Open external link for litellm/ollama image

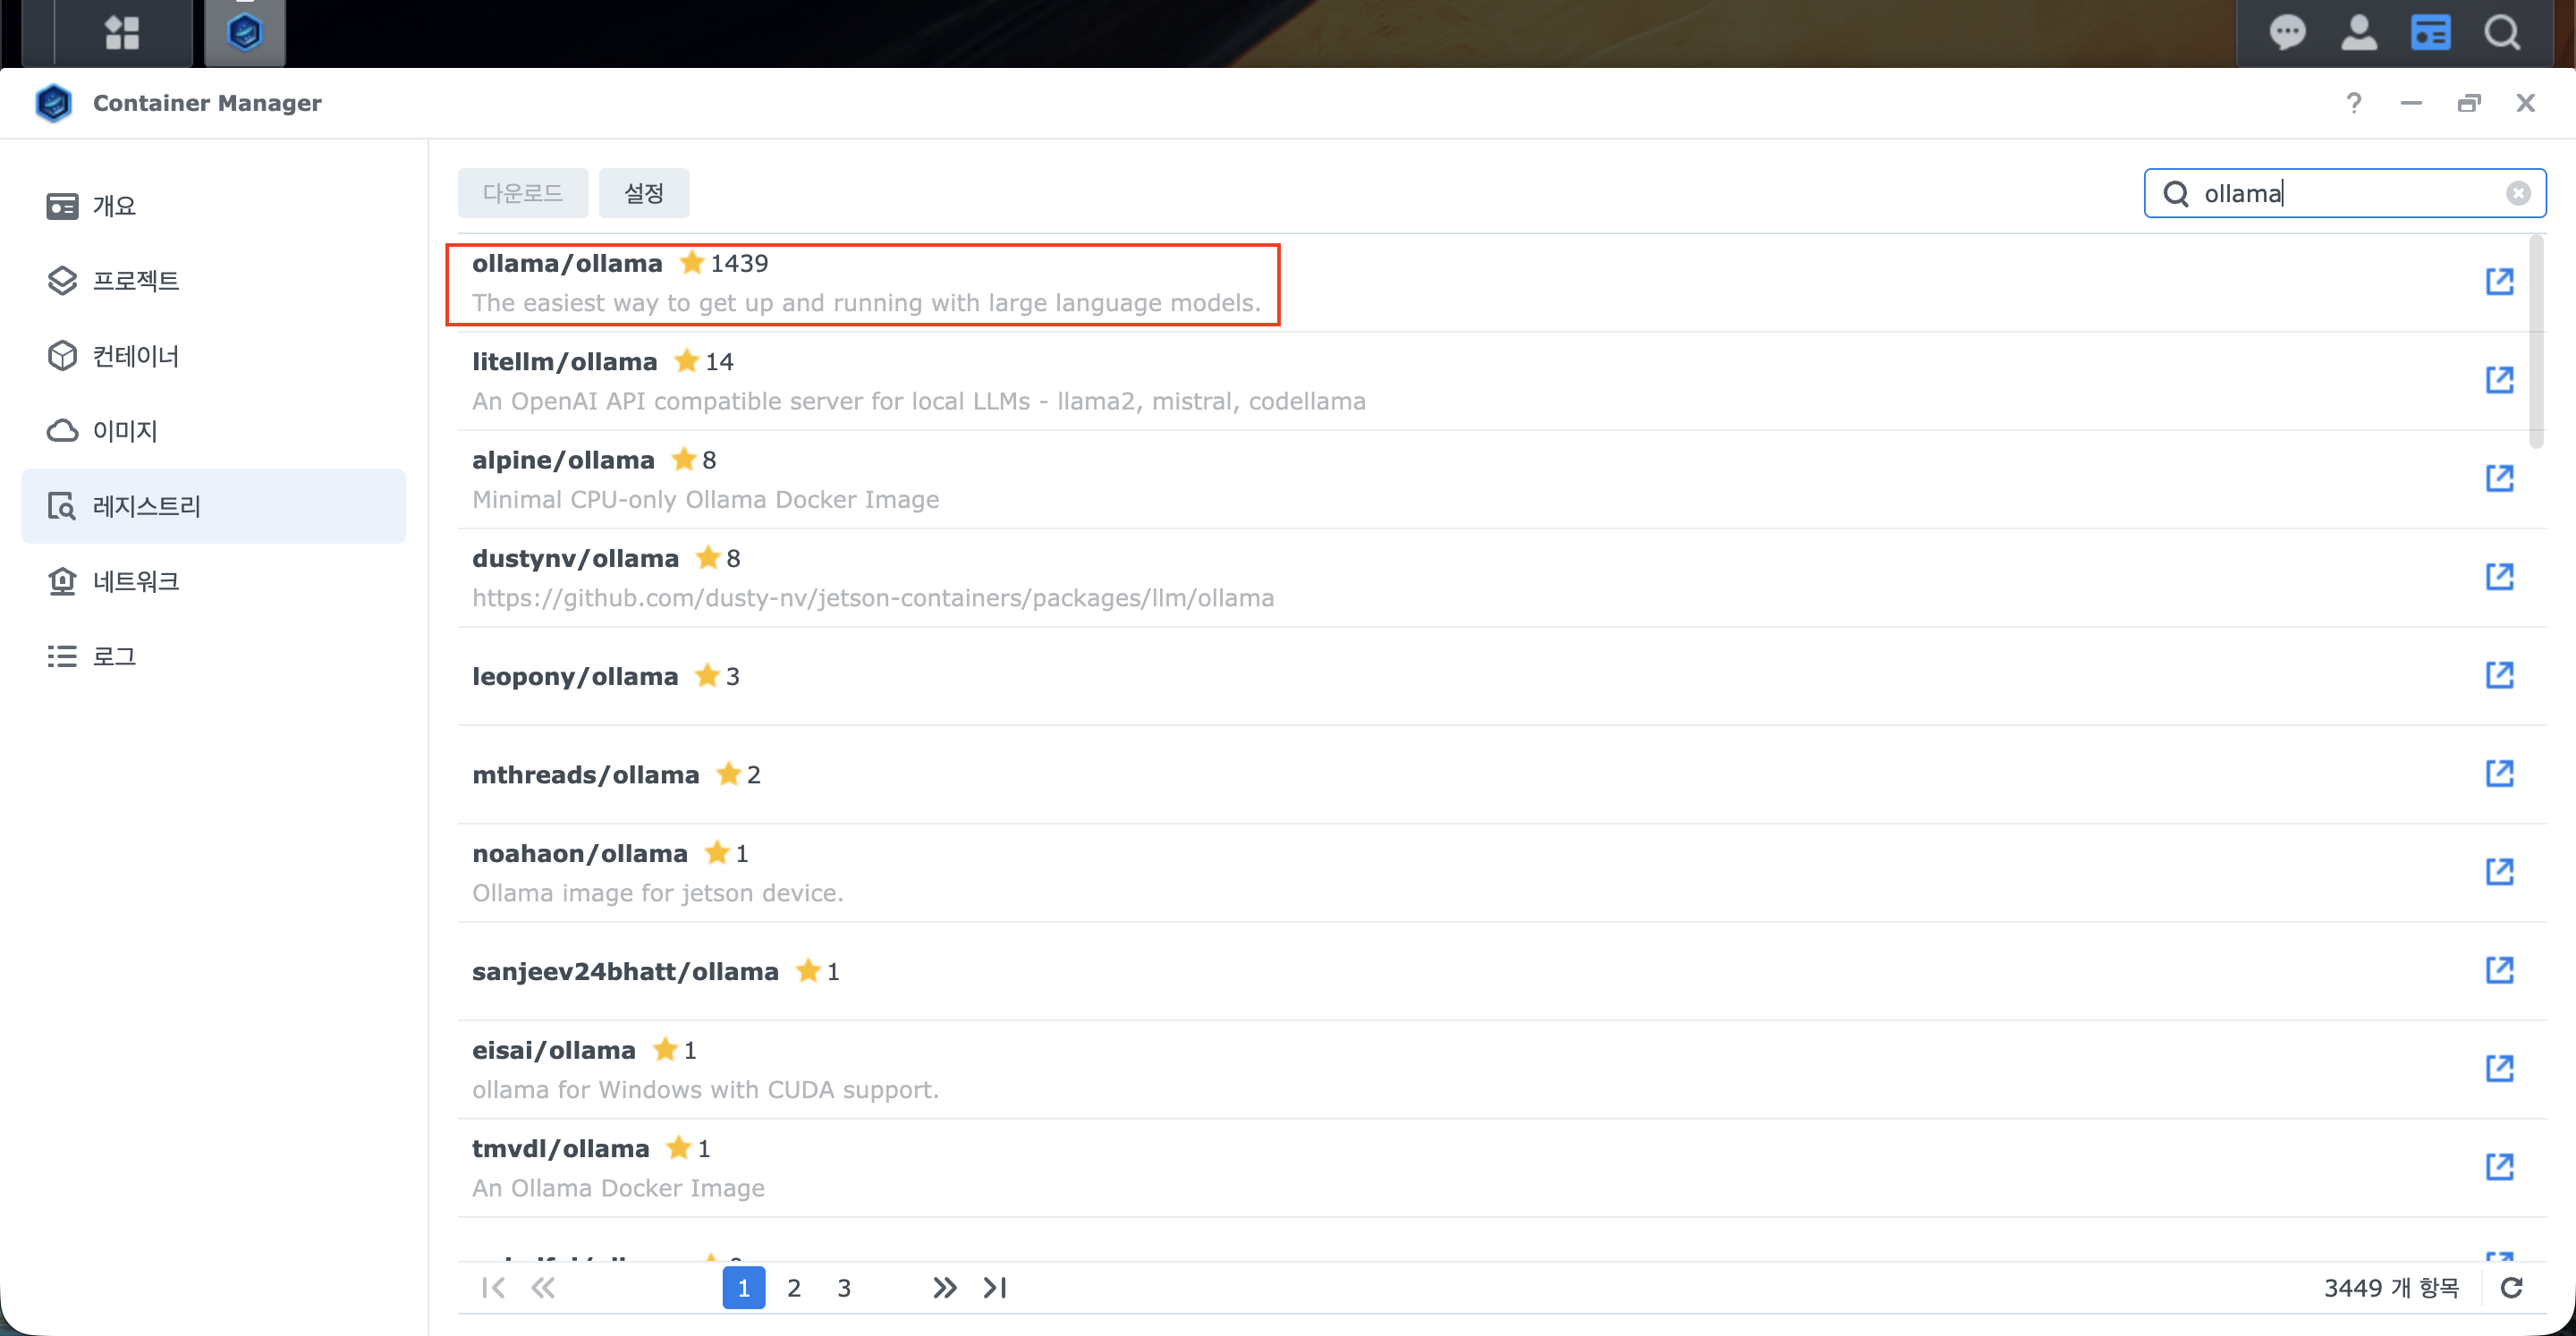(x=2499, y=380)
